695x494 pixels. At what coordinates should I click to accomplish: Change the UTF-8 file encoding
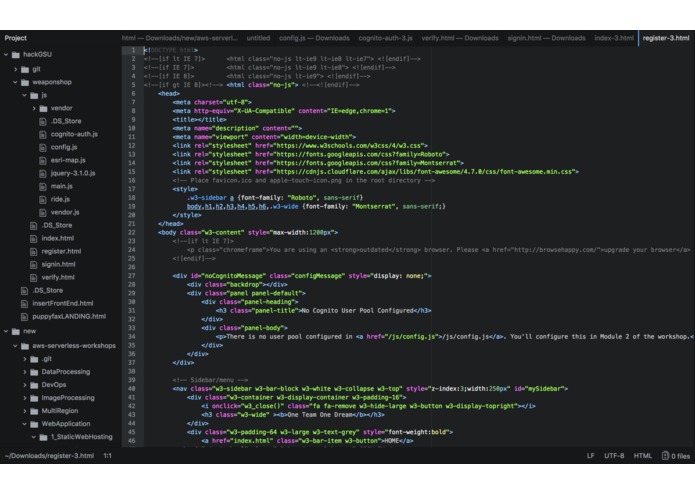[614, 455]
